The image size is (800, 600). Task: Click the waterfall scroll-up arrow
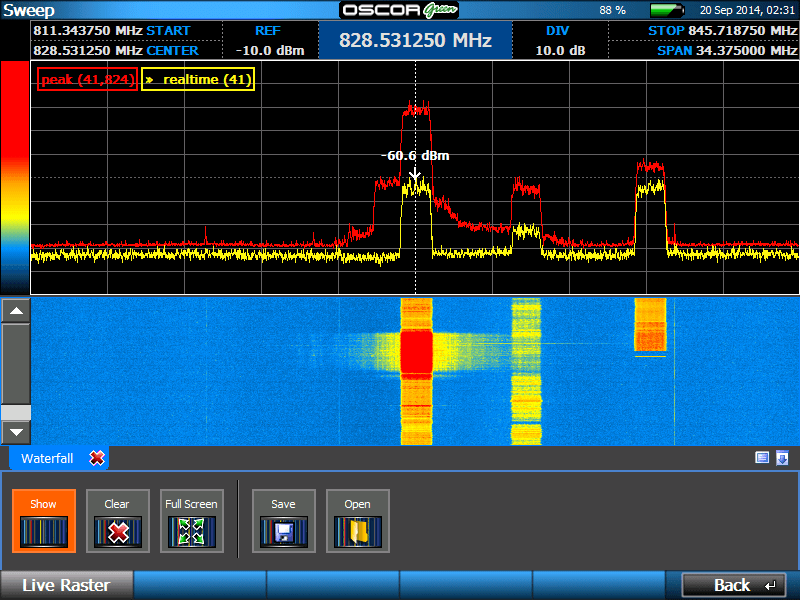coord(15,310)
